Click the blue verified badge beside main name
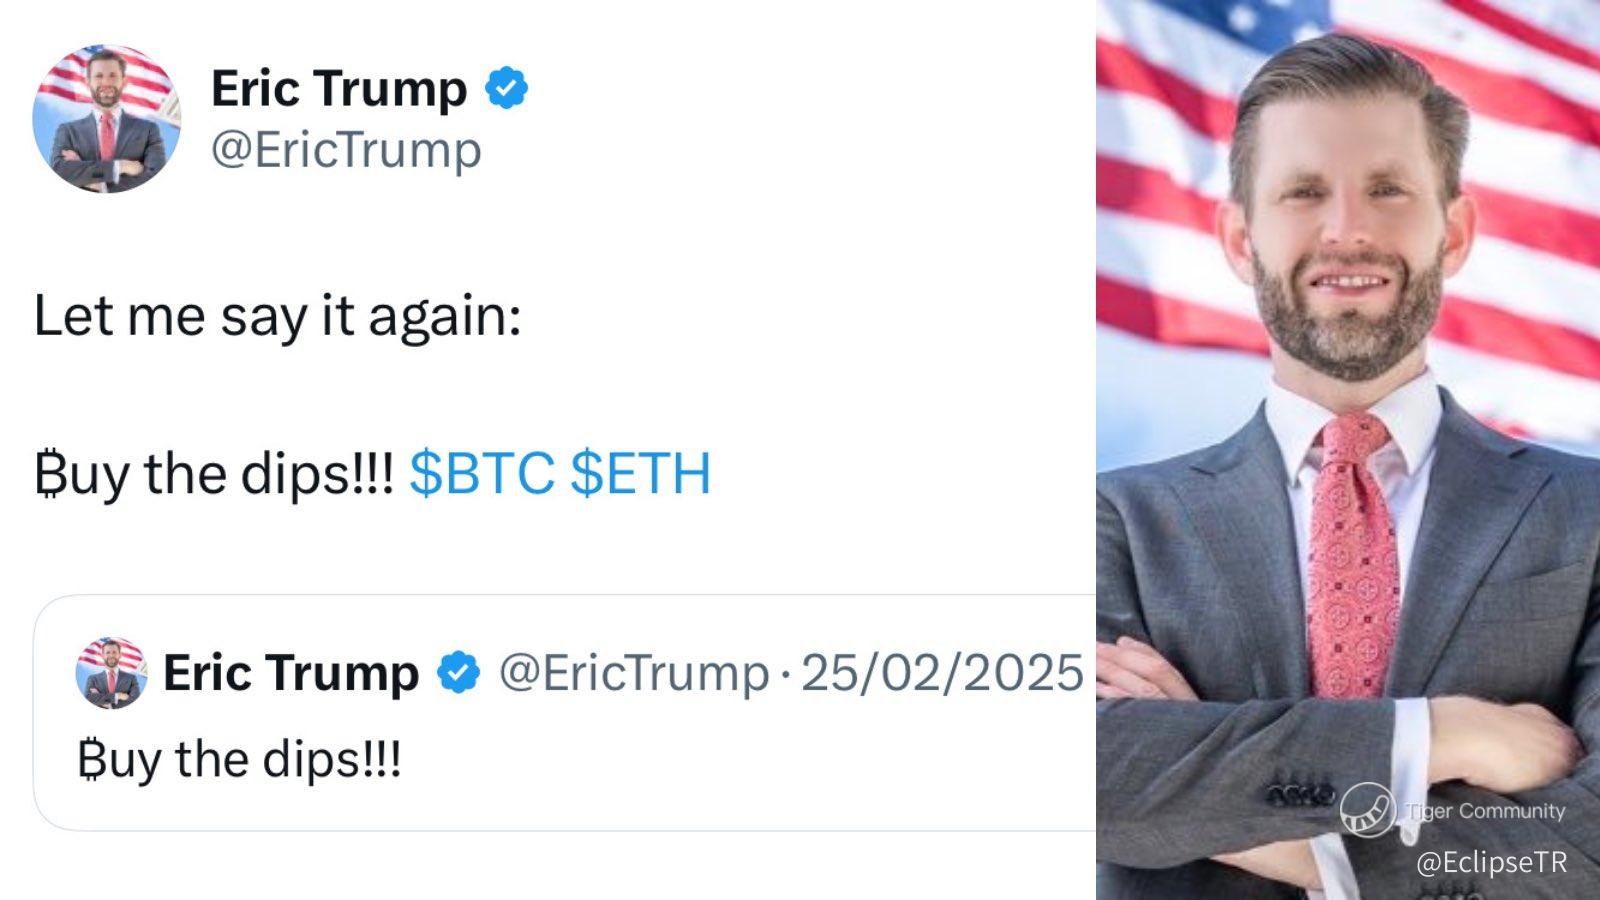The height and width of the screenshot is (900, 1600). pyautogui.click(x=507, y=89)
